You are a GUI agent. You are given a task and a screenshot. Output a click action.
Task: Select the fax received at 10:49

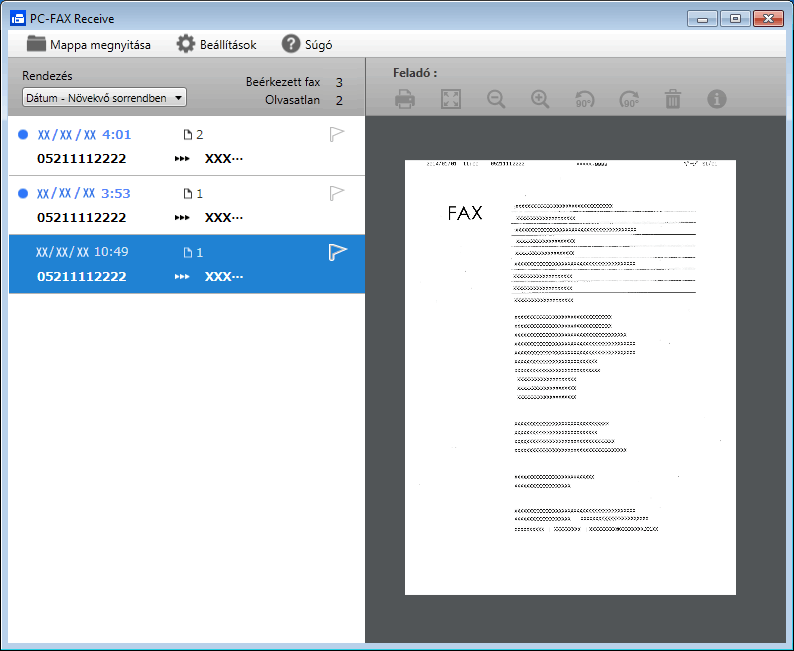point(187,264)
